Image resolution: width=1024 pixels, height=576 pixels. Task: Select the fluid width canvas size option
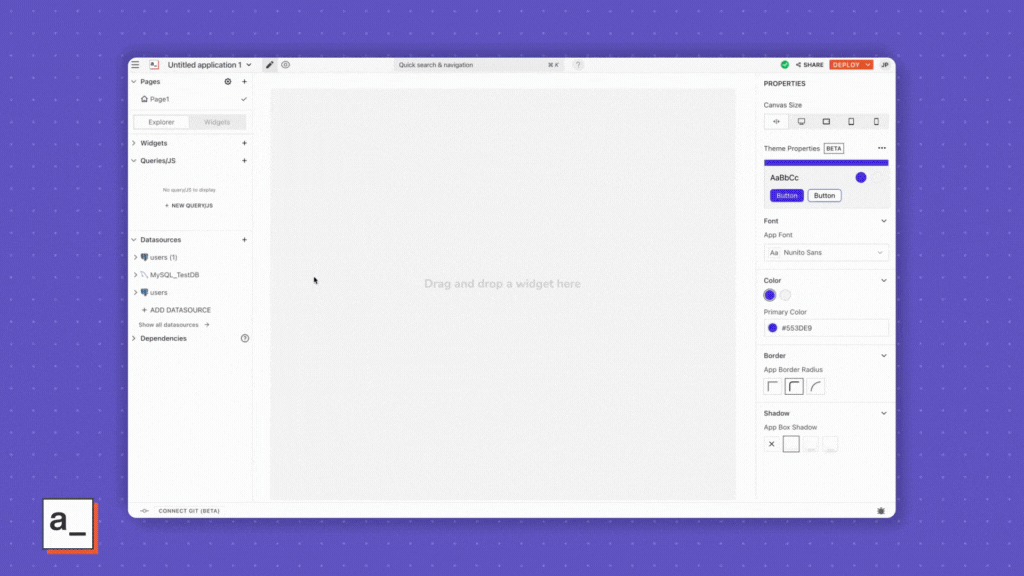[x=777, y=121]
